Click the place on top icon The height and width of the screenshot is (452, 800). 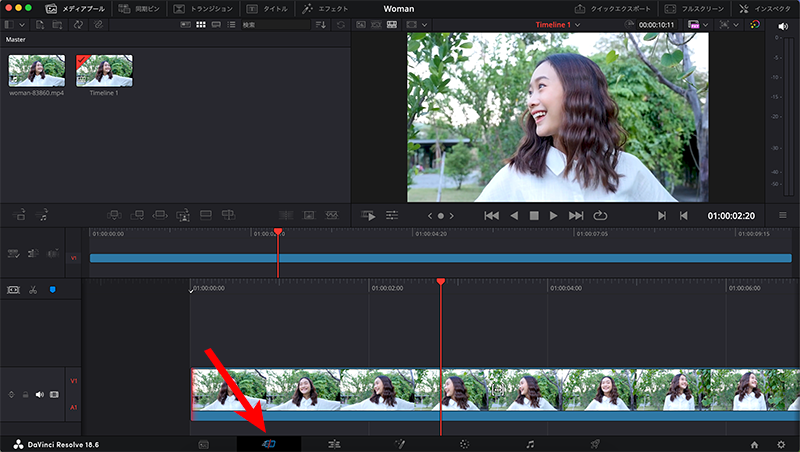click(206, 215)
